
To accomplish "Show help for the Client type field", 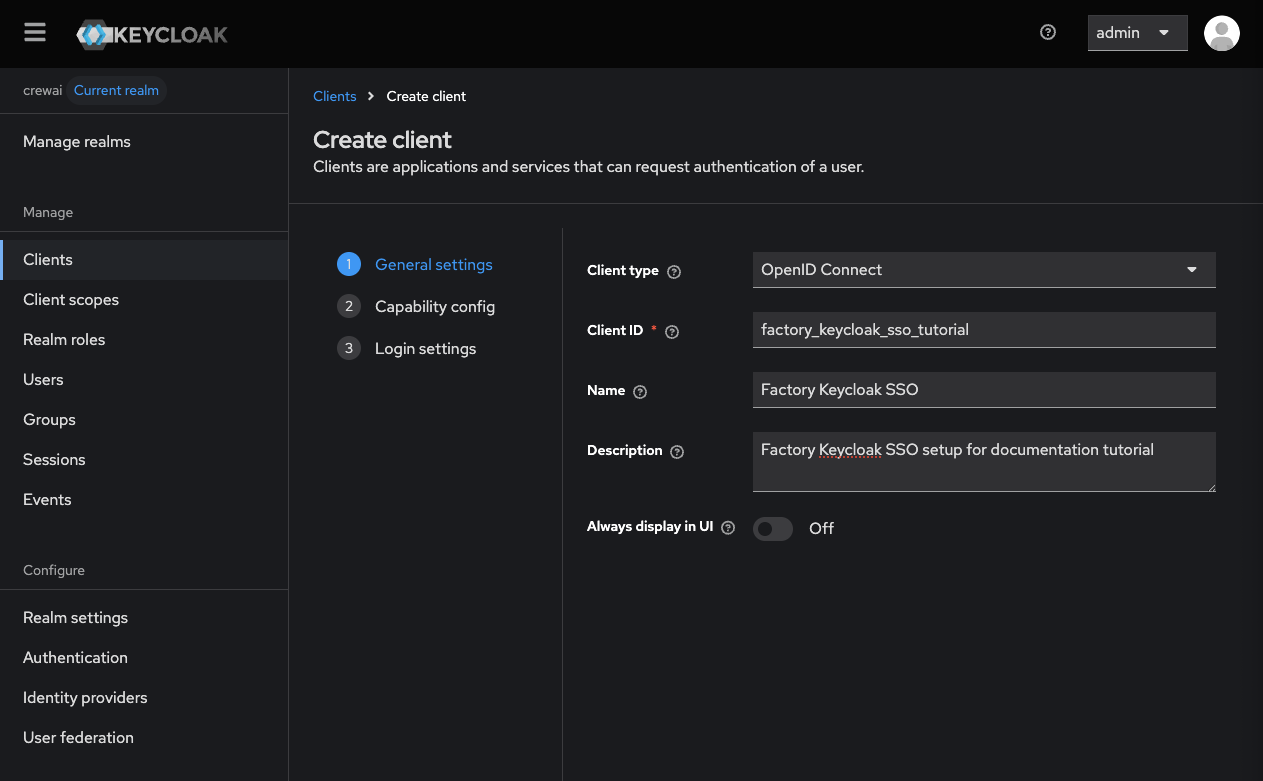I will 673,271.
